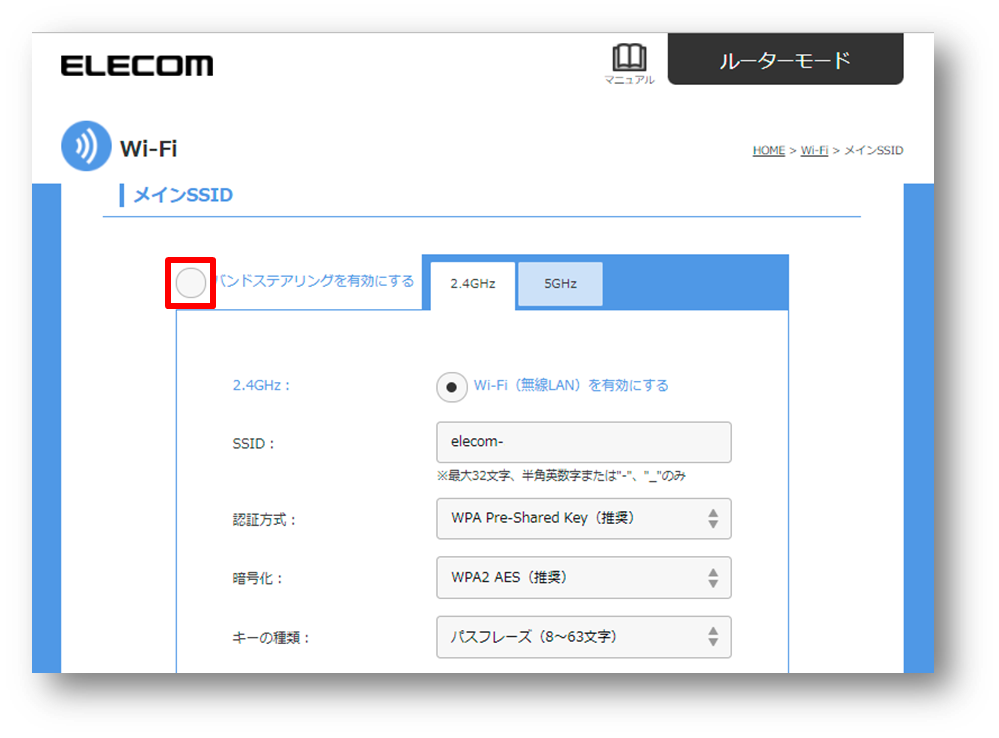
Task: Open the 認証方式 dropdown
Action: point(584,519)
